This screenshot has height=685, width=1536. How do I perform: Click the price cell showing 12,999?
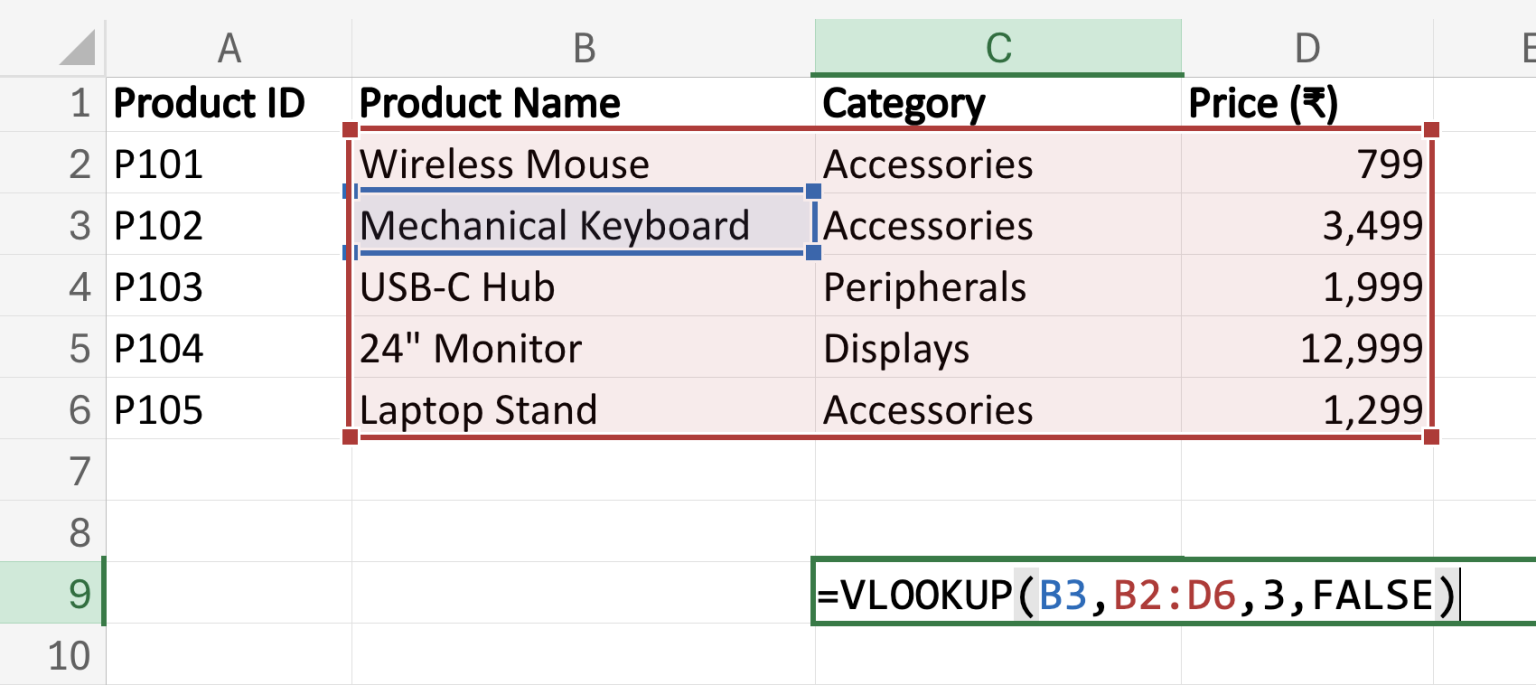[1307, 348]
